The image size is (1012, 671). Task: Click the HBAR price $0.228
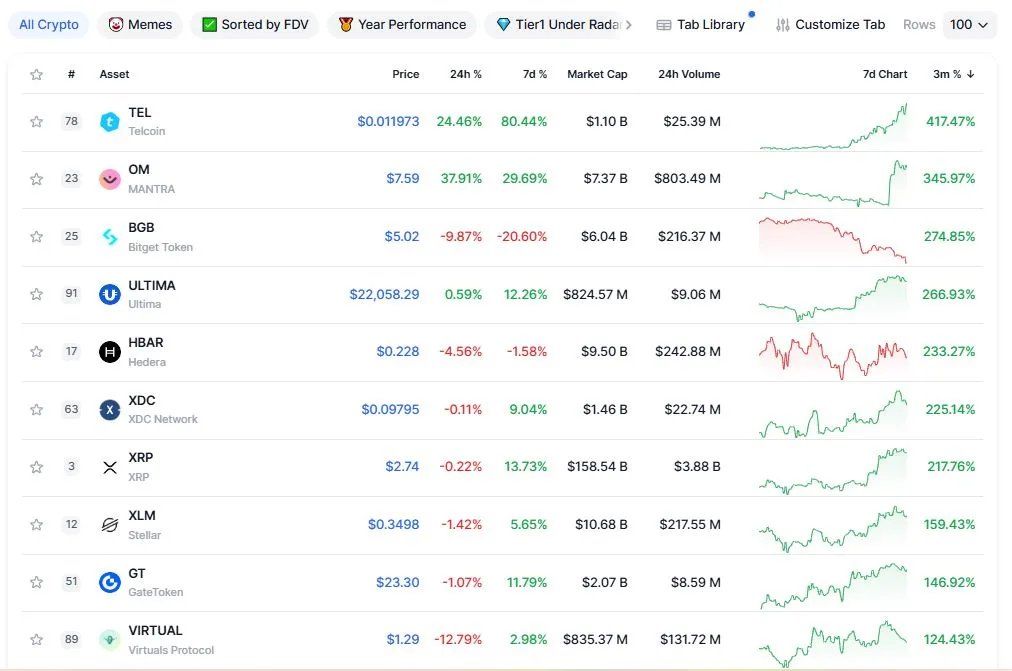coord(398,352)
